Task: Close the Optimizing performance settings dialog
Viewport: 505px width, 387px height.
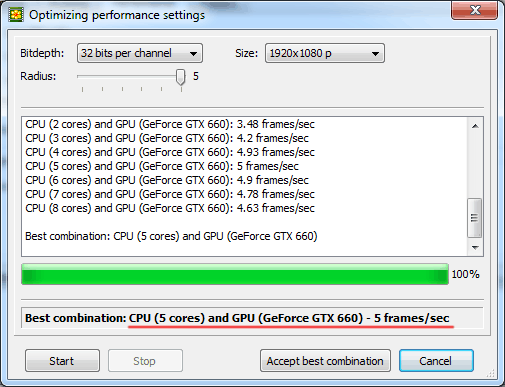Action: [475, 10]
